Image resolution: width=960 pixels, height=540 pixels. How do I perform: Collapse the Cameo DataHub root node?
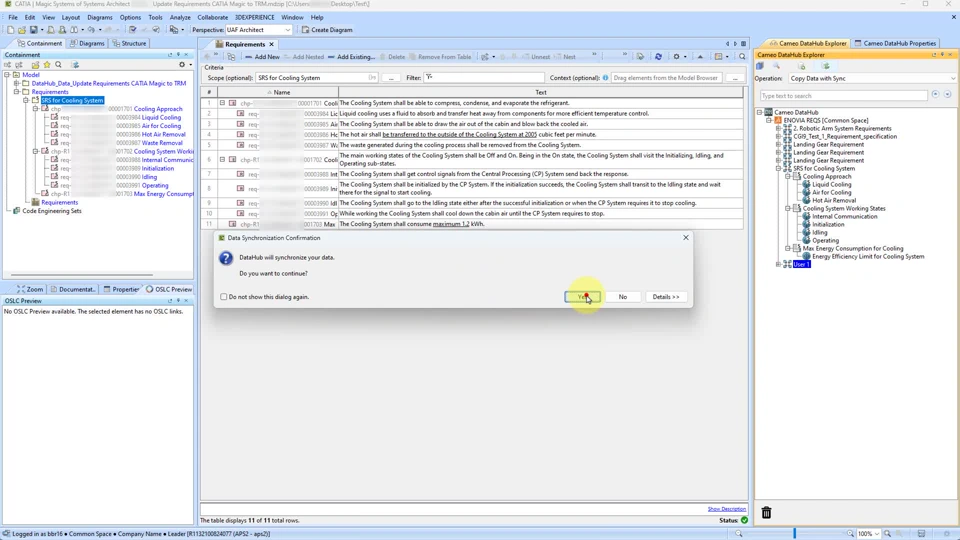(760, 113)
